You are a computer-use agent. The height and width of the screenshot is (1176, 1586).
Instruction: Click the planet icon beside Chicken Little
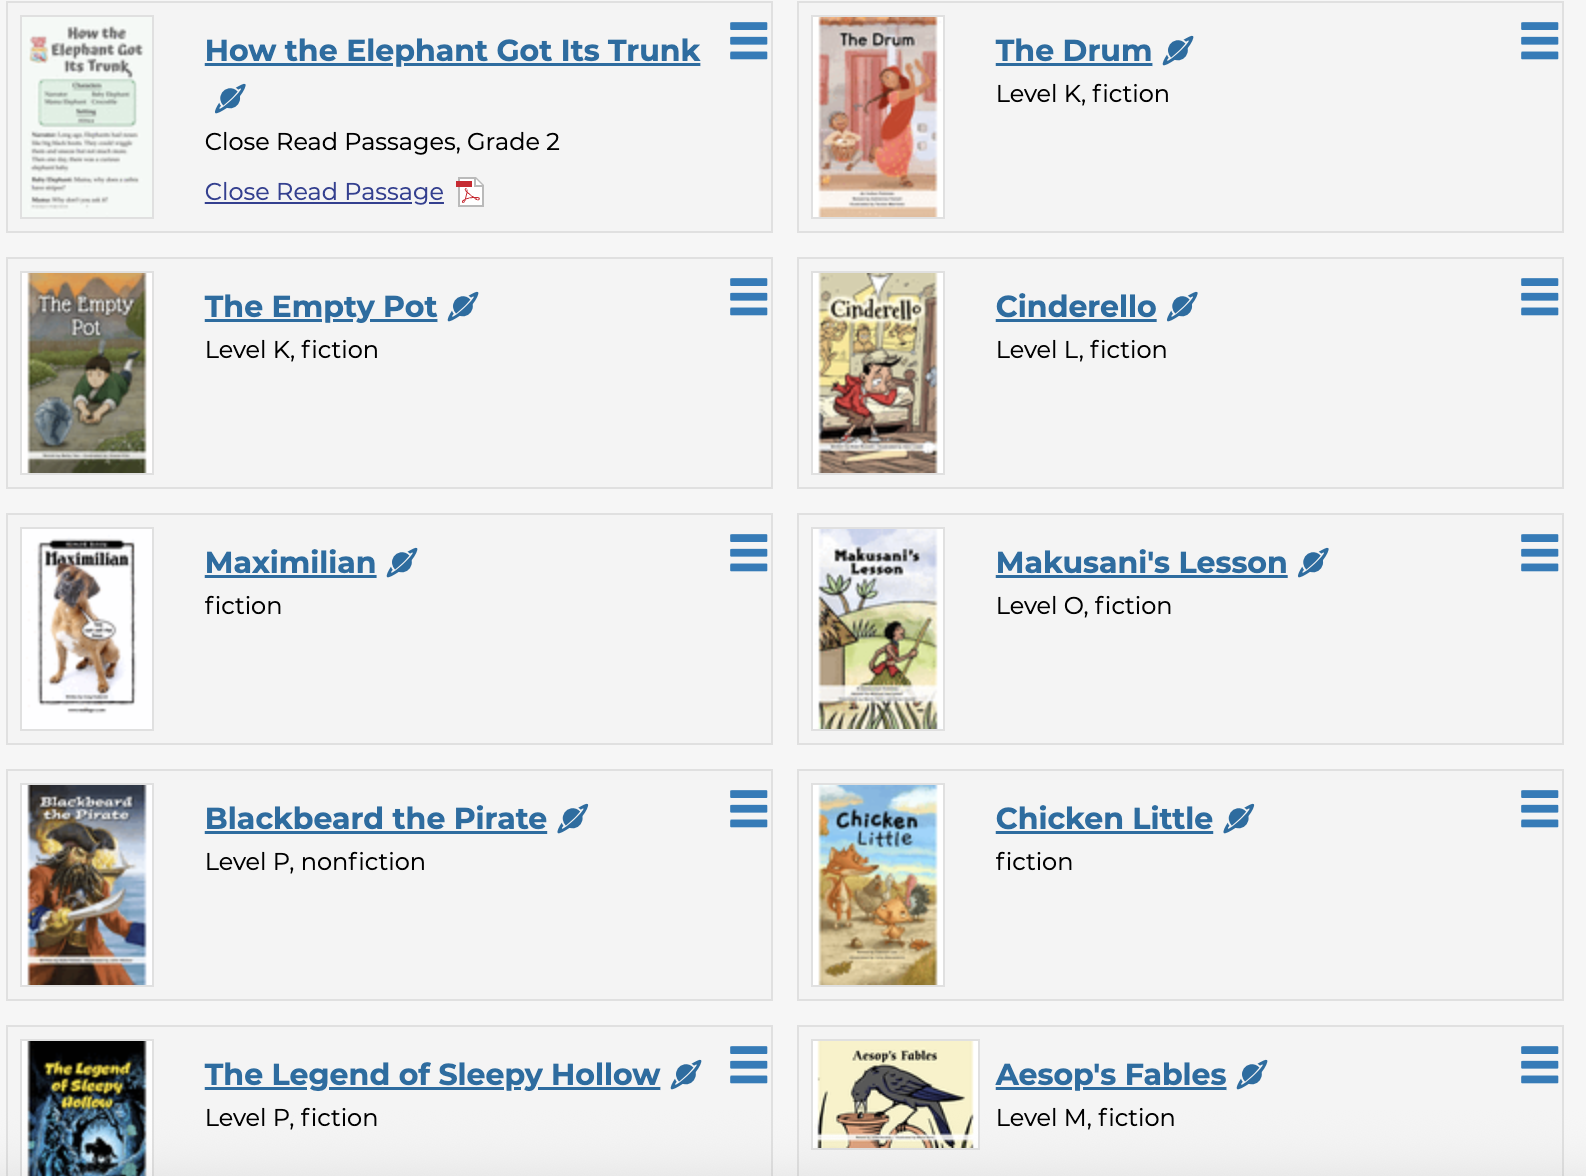tap(1238, 818)
